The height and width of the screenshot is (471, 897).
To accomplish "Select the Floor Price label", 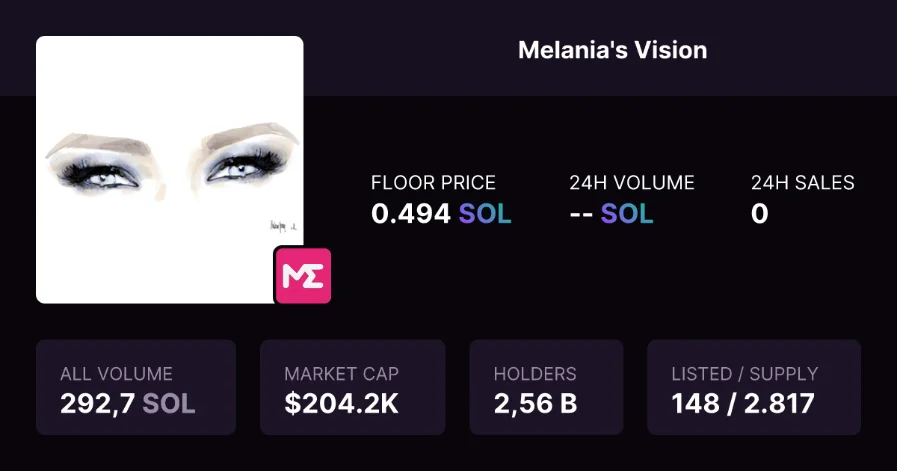I will [x=433, y=183].
